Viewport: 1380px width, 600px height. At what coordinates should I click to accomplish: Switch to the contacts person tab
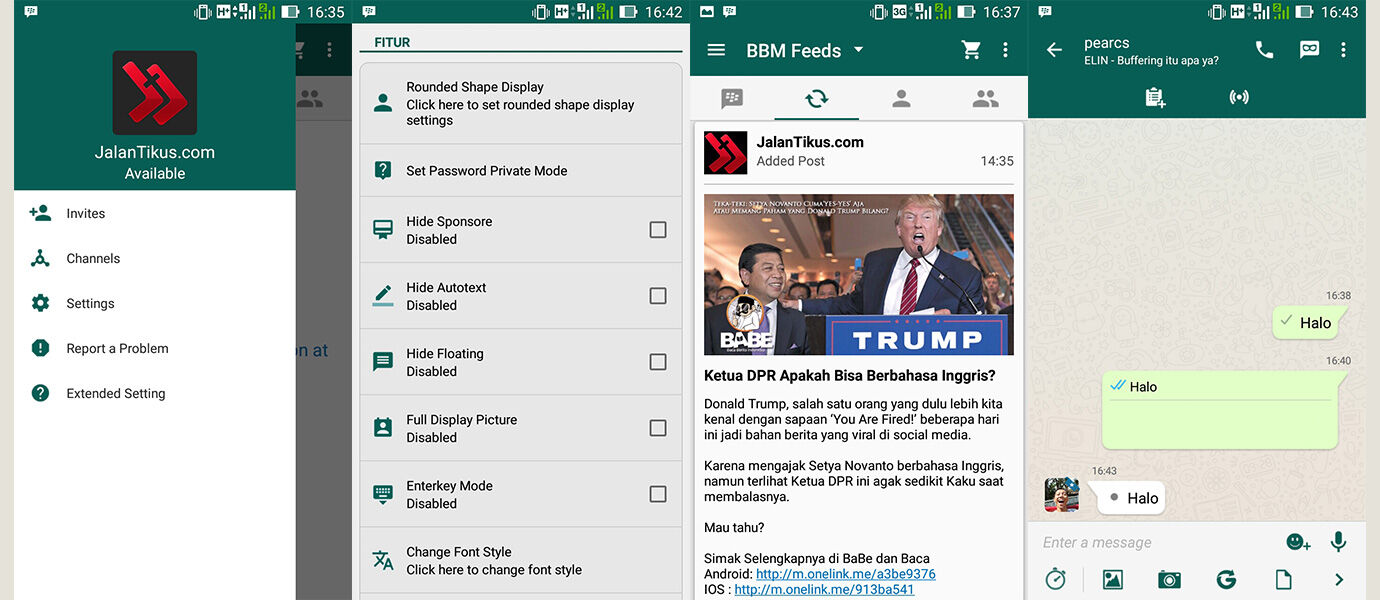[901, 98]
